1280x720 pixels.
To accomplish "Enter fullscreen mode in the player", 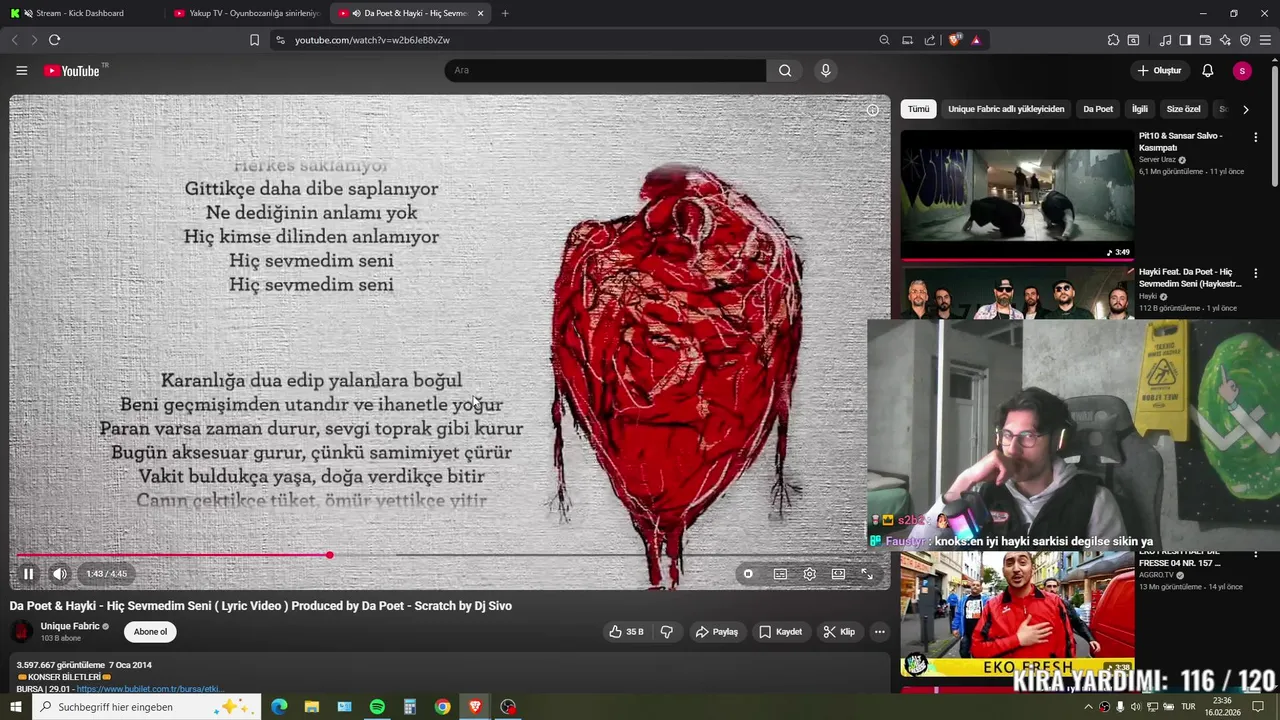I will pos(867,574).
